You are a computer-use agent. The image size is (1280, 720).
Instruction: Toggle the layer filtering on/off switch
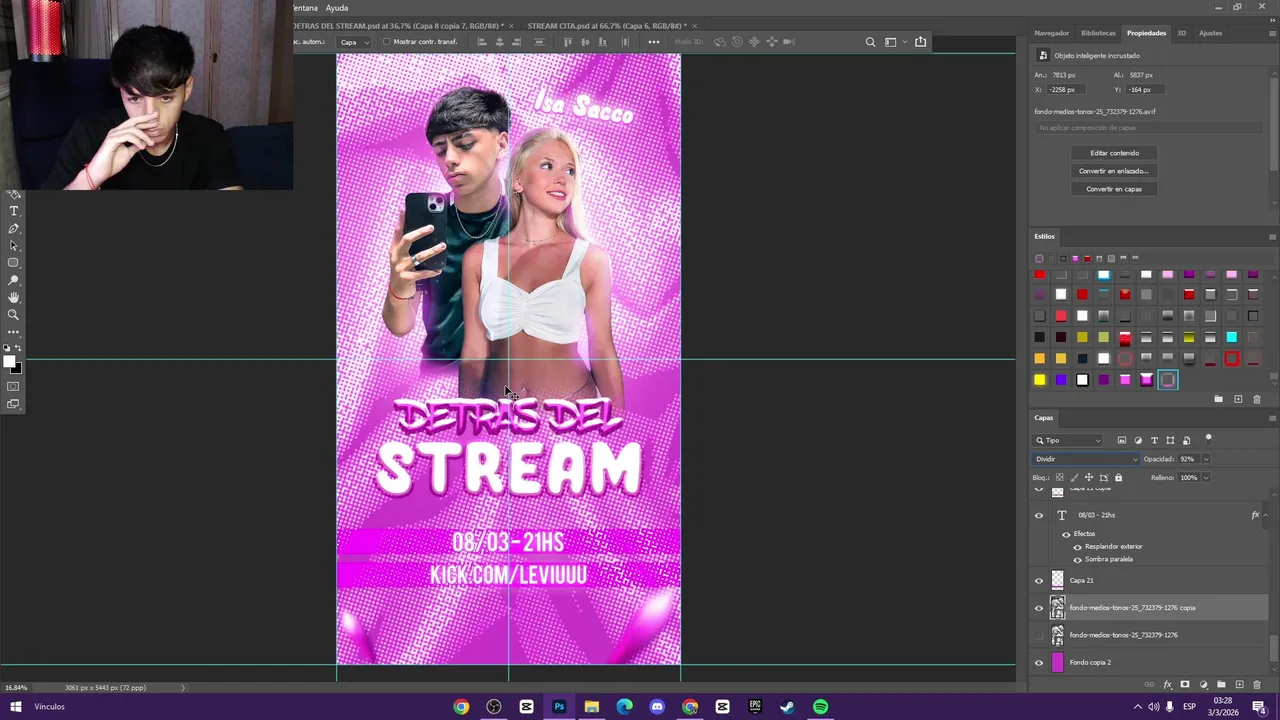pos(1208,438)
